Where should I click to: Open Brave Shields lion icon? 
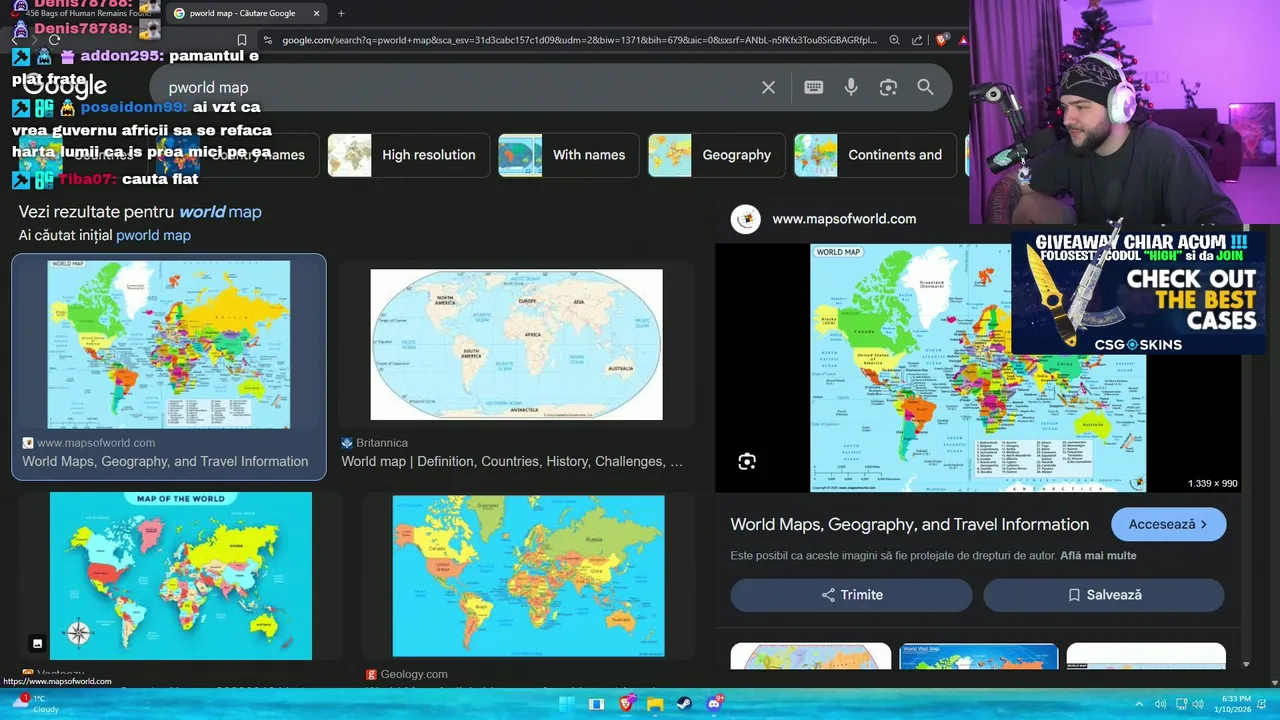(x=941, y=40)
